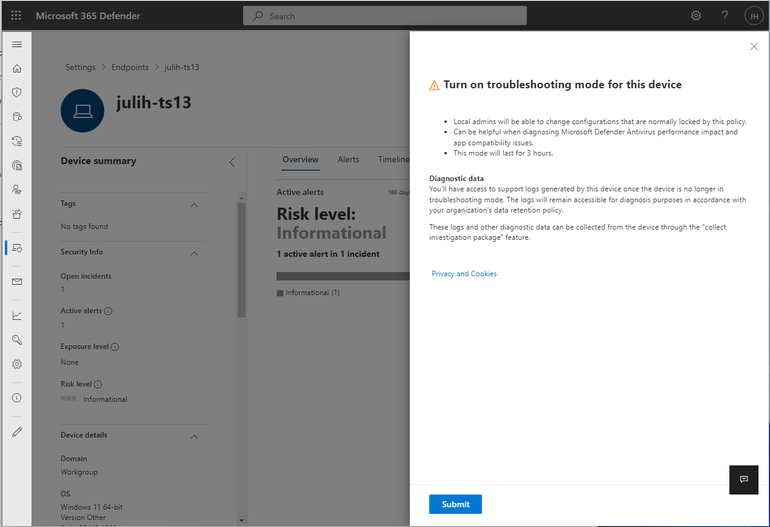Screen dimensions: 770x527
Task: Click the warning triangle beside the title
Action: pos(434,85)
